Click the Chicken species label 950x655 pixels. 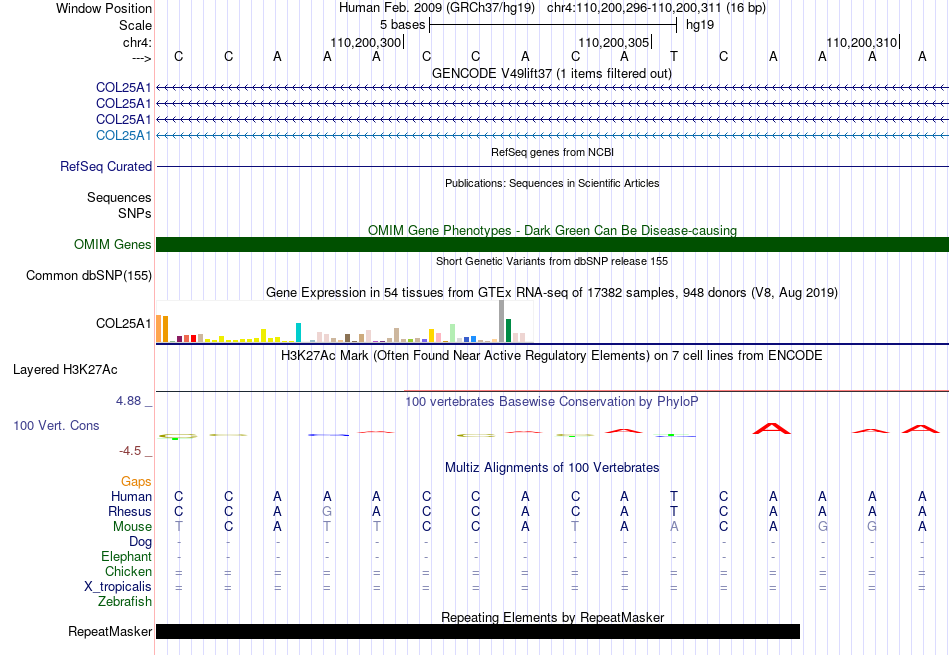tap(128, 571)
